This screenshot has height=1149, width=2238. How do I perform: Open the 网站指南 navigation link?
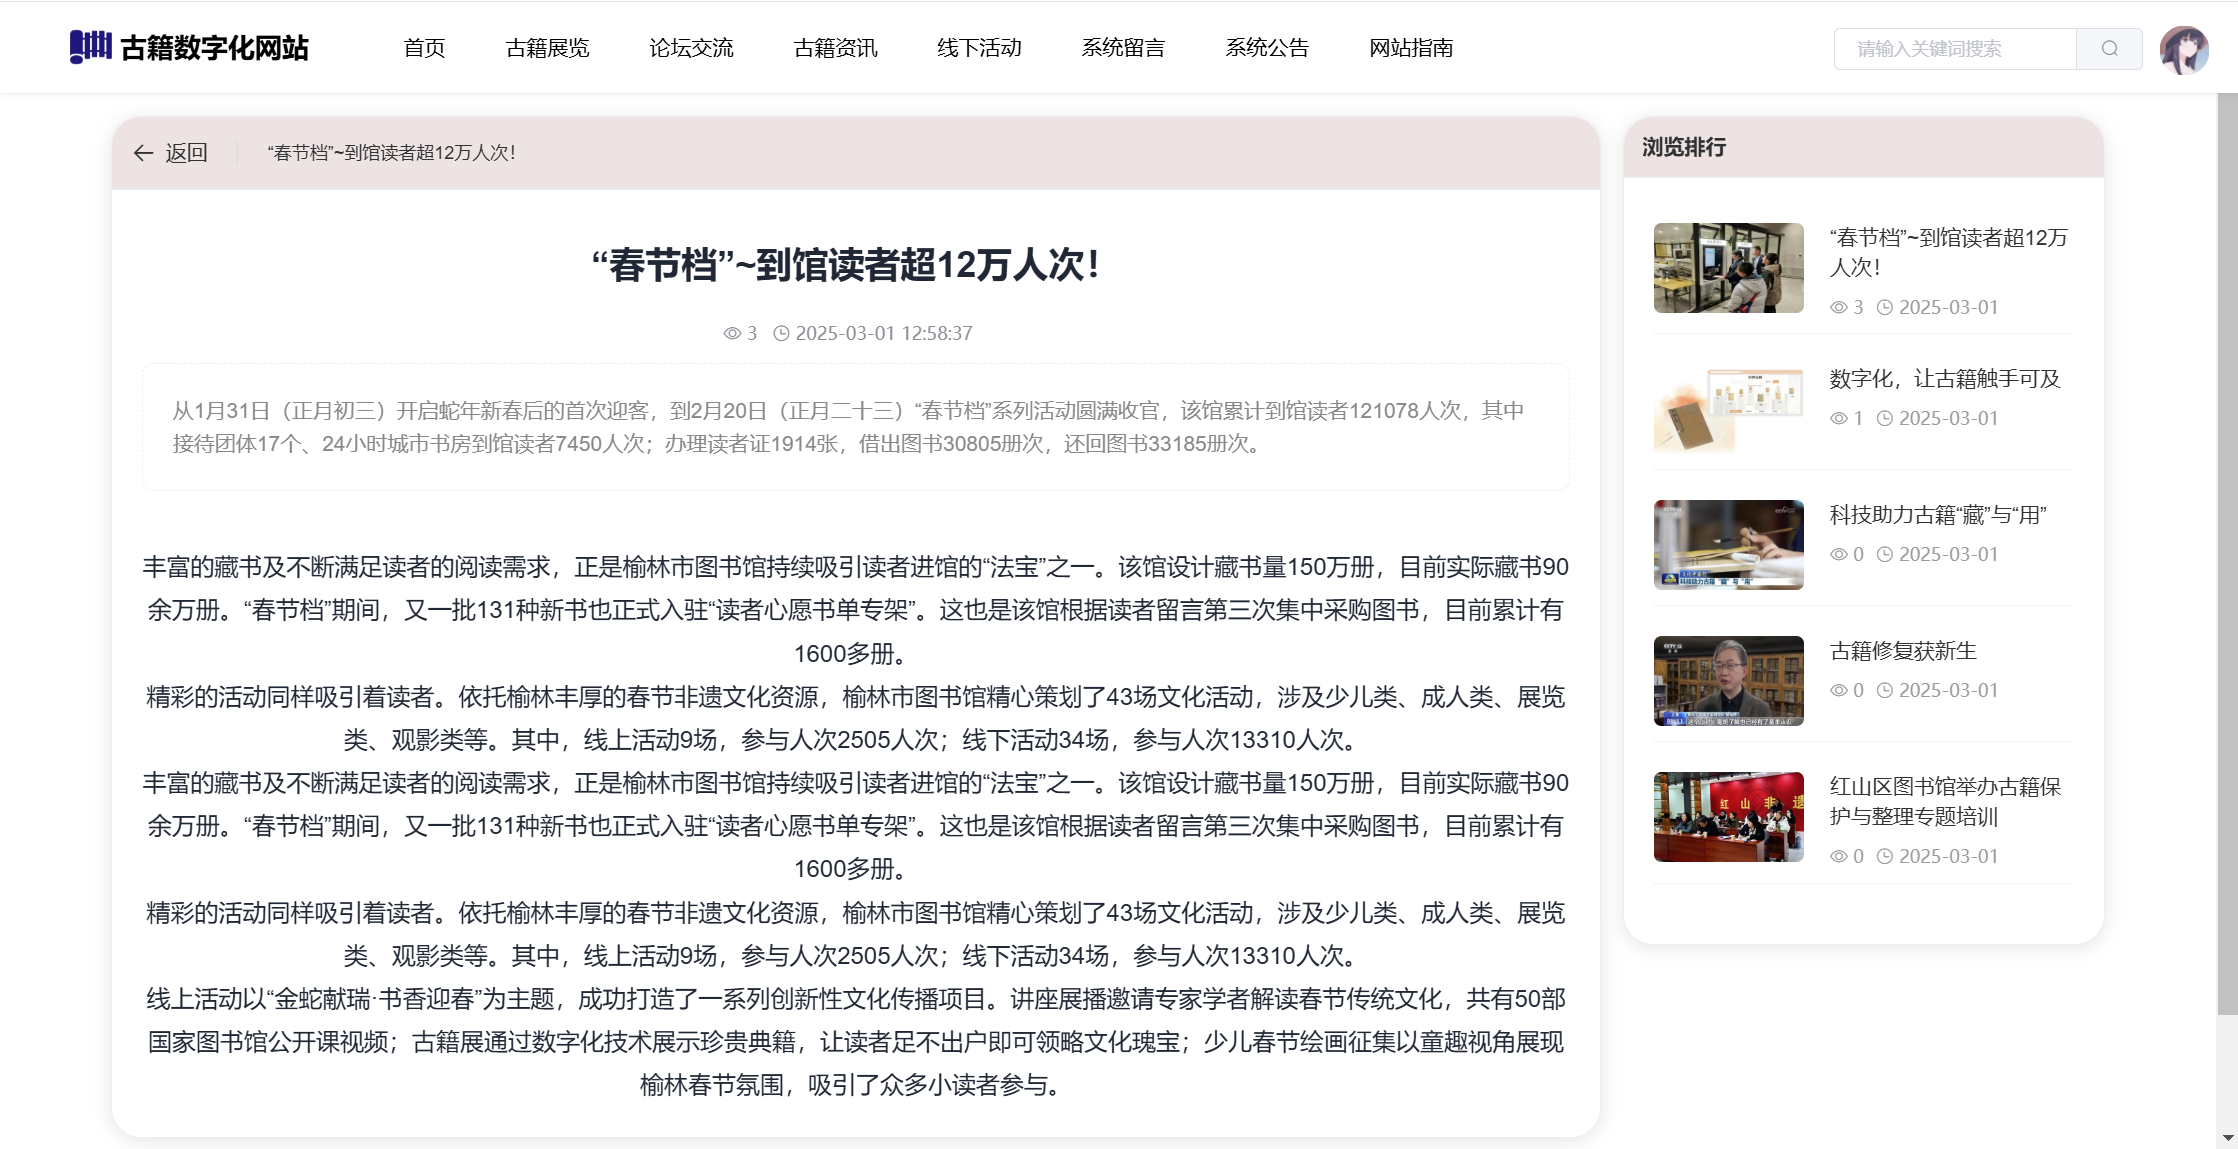1411,48
